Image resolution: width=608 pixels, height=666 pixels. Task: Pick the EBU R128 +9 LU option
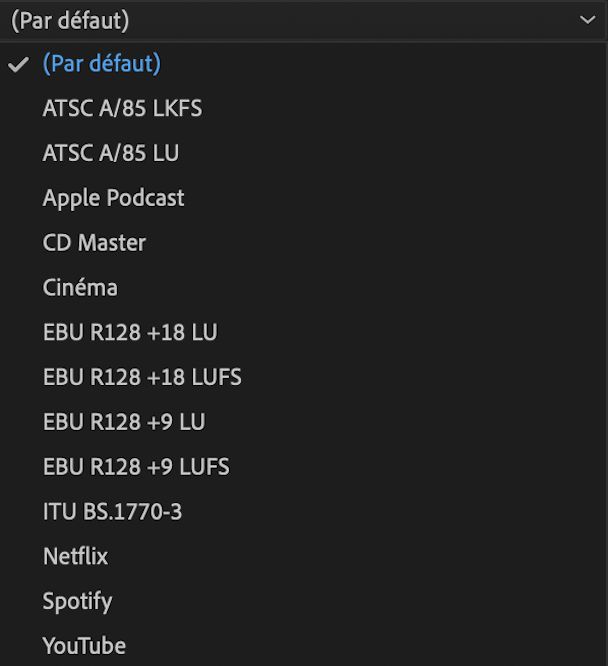pyautogui.click(x=124, y=422)
